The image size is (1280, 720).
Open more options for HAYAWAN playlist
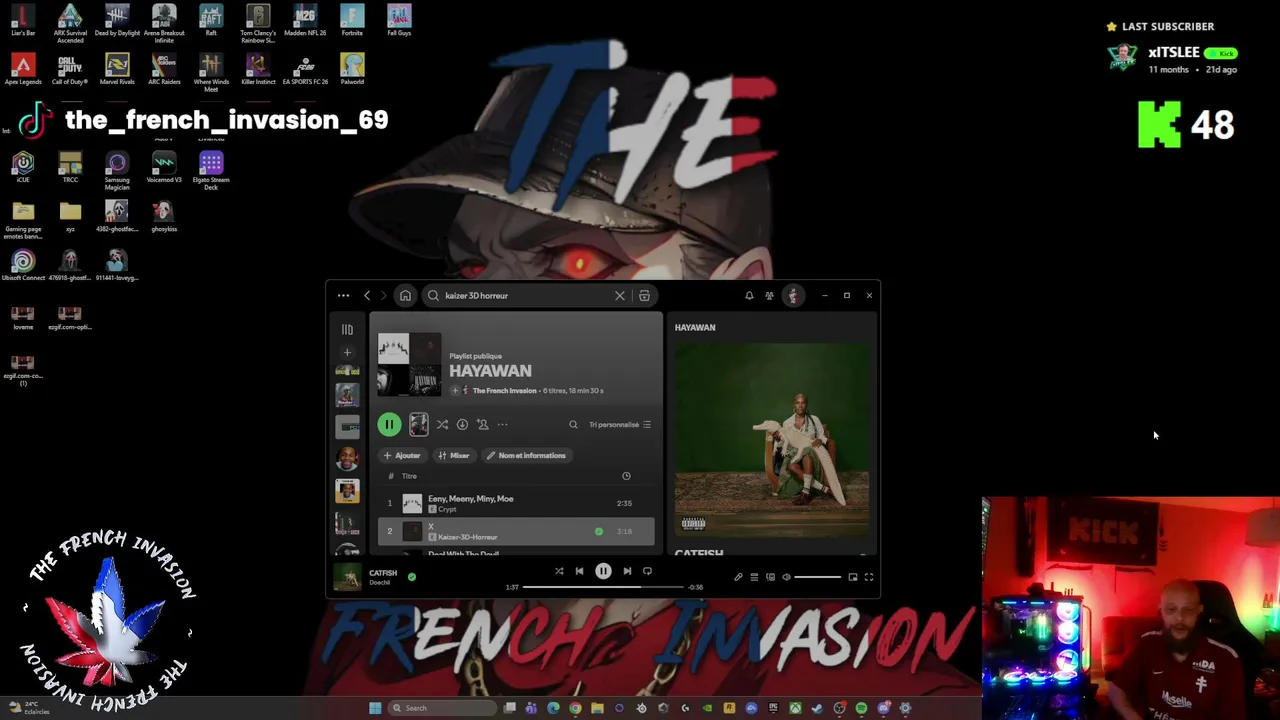502,425
